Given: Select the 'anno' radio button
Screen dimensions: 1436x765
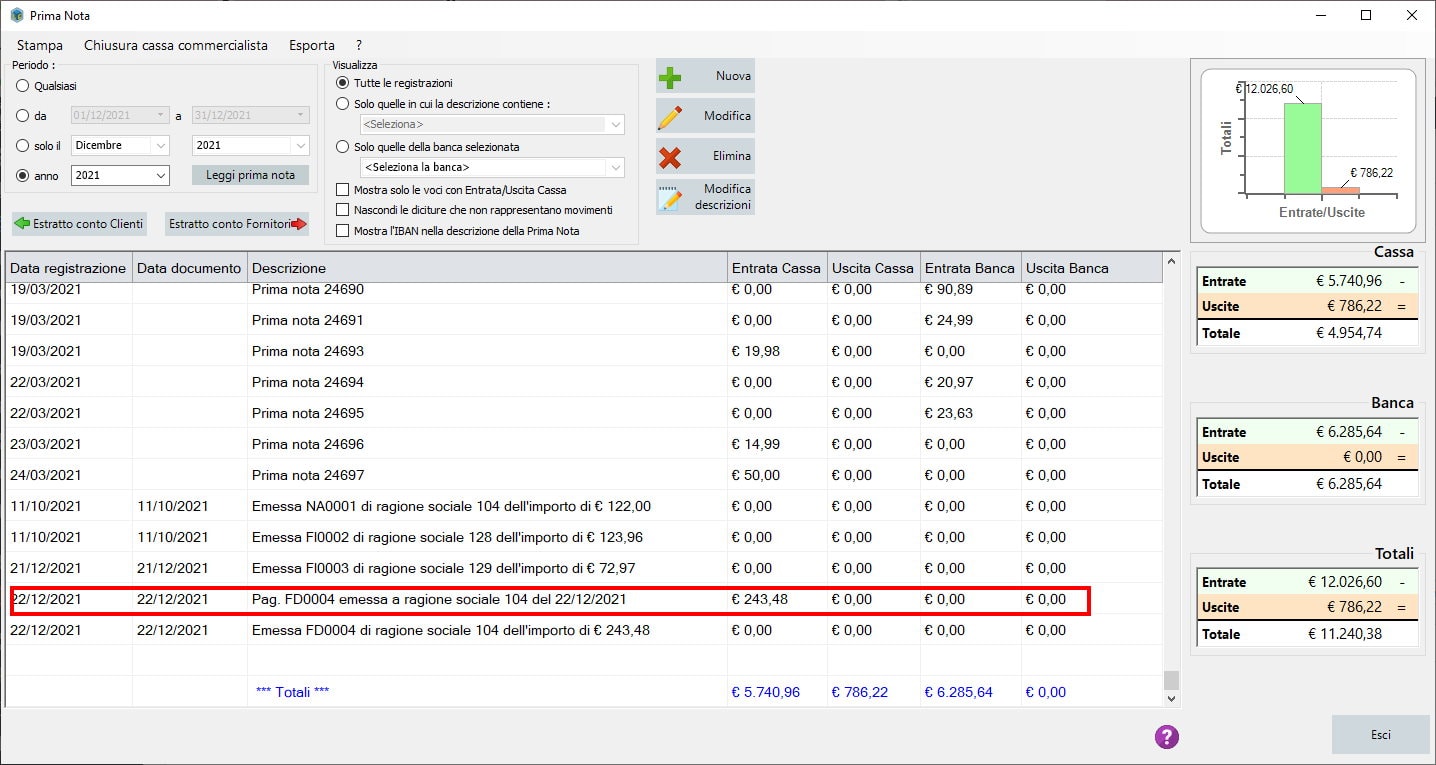Looking at the screenshot, I should (23, 176).
